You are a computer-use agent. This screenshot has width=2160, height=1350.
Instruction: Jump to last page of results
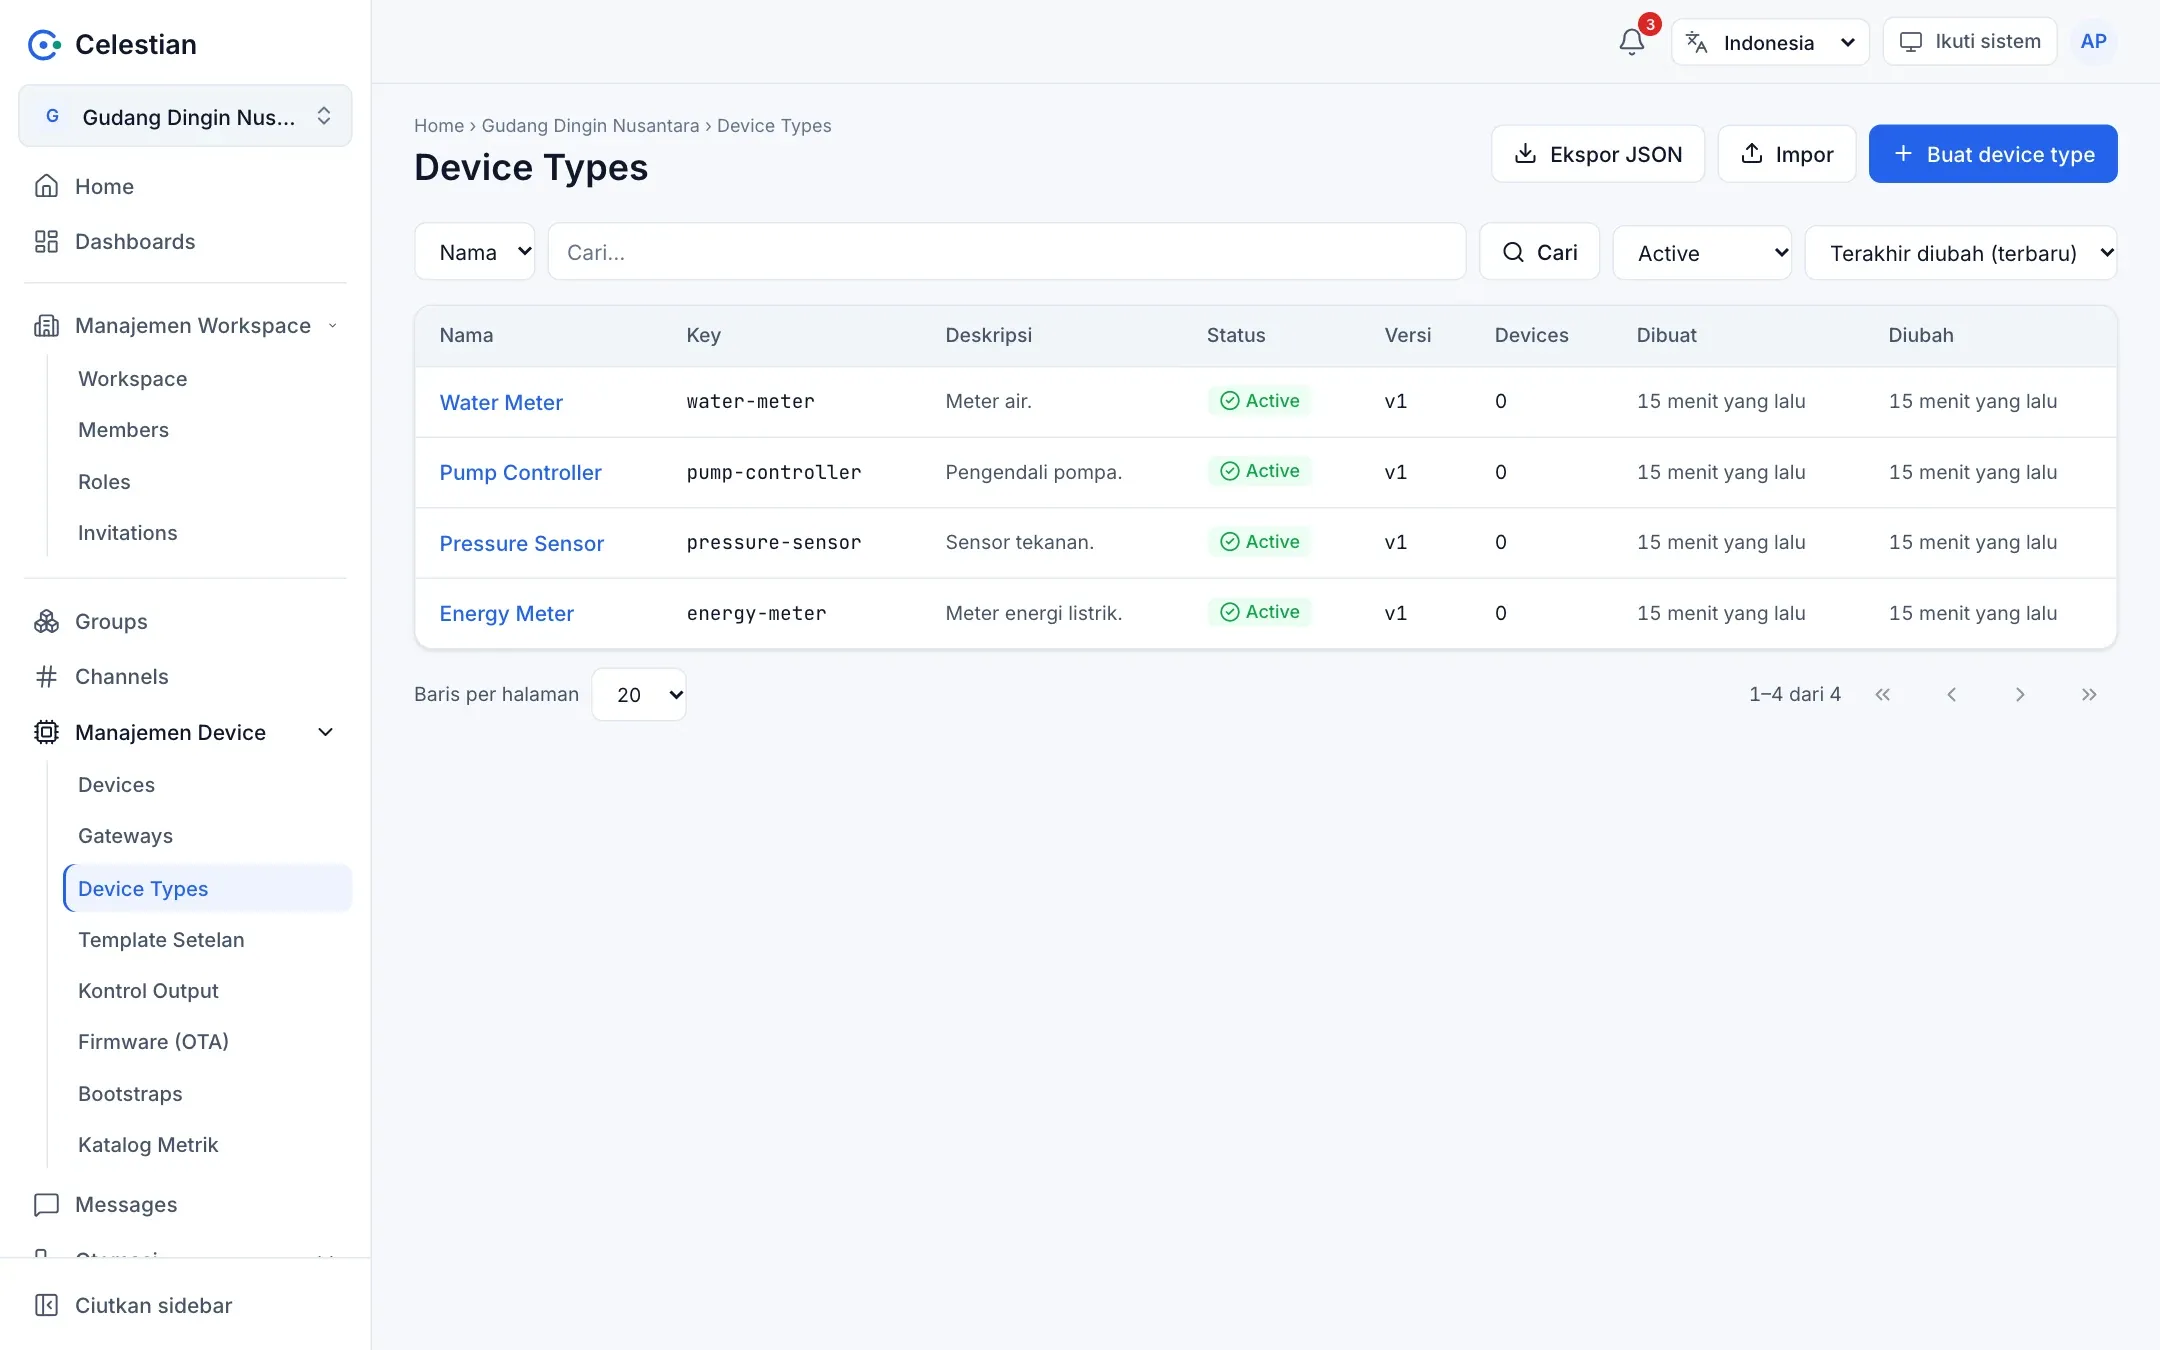(x=2089, y=694)
